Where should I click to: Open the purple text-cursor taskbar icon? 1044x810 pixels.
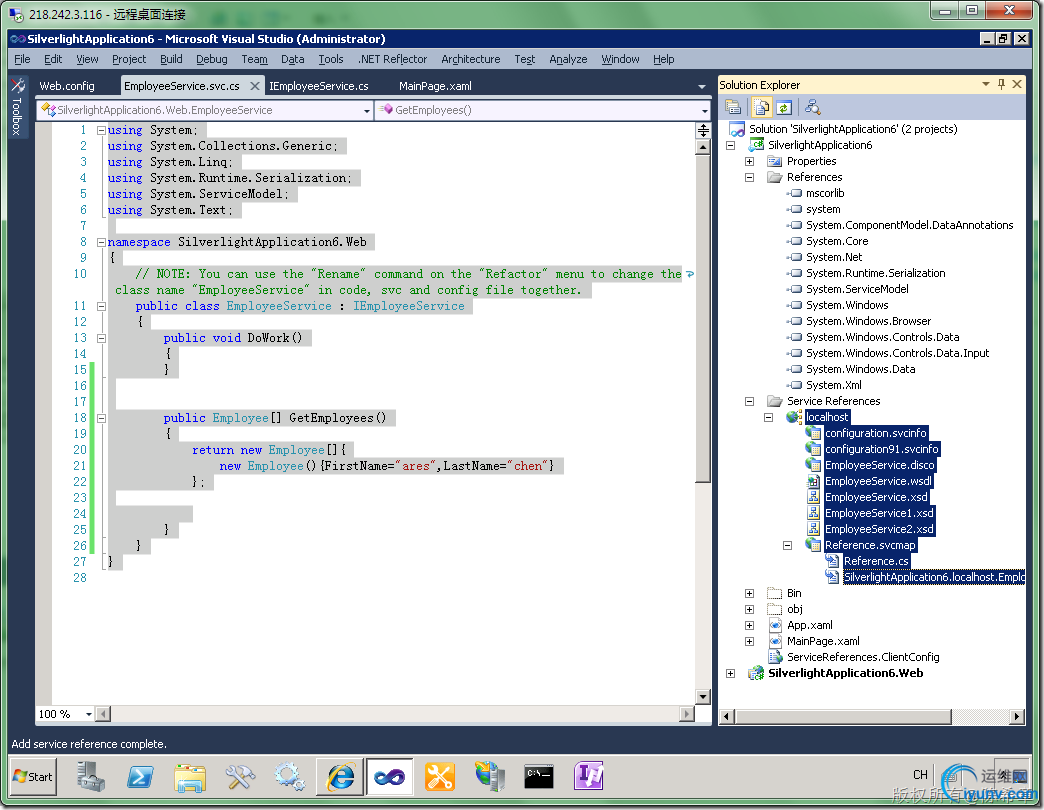click(589, 776)
